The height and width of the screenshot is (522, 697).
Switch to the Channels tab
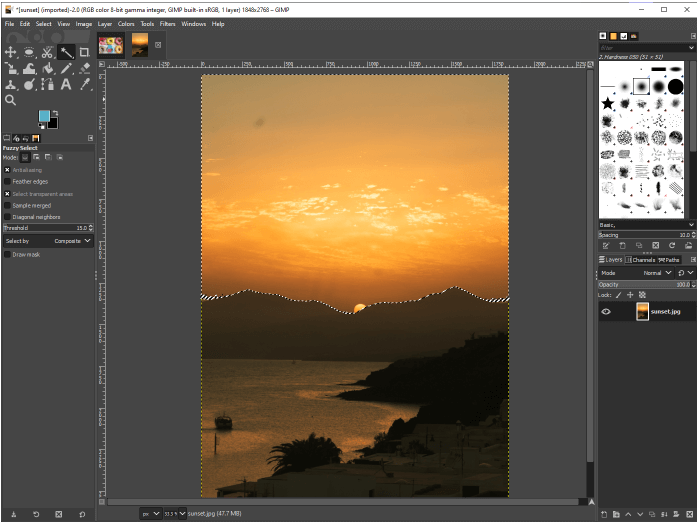pos(641,260)
